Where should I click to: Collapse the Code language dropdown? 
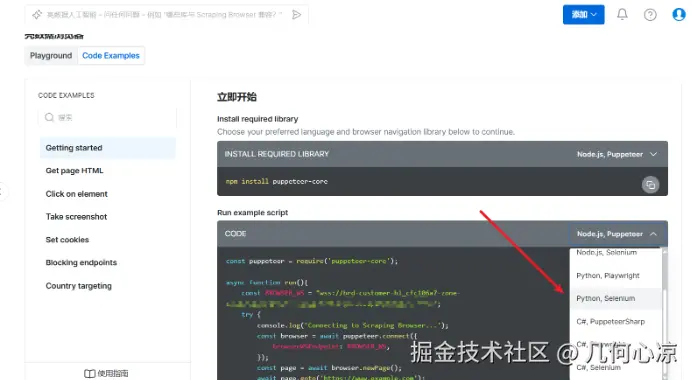pyautogui.click(x=617, y=234)
